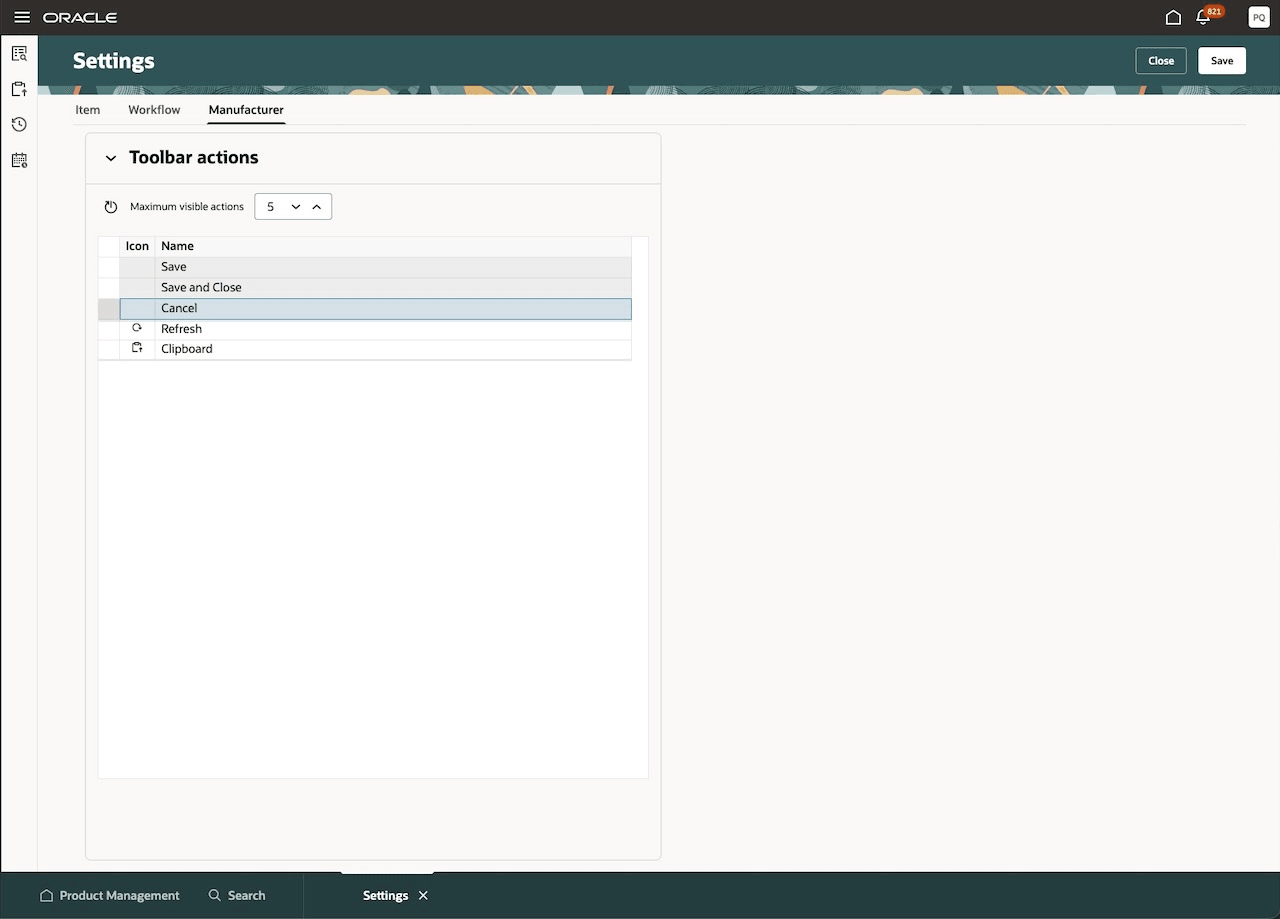The width and height of the screenshot is (1280, 919).
Task: Increase Maximum visible actions value
Action: click(x=317, y=207)
